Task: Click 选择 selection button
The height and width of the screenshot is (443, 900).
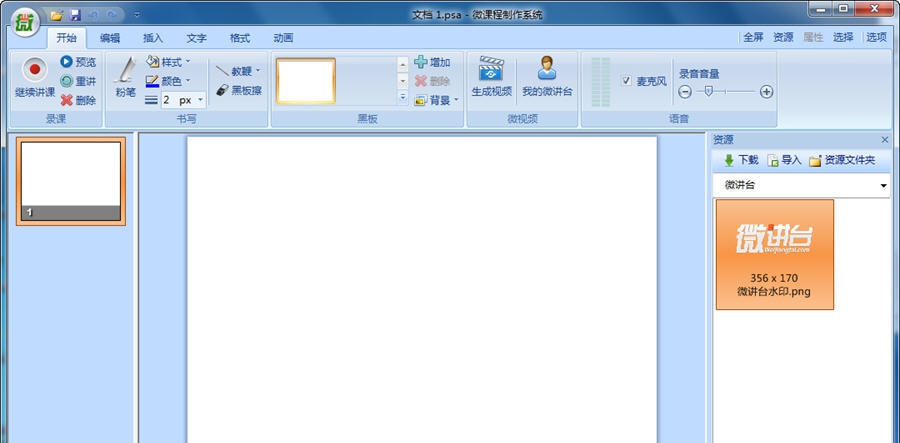Action: coord(843,37)
